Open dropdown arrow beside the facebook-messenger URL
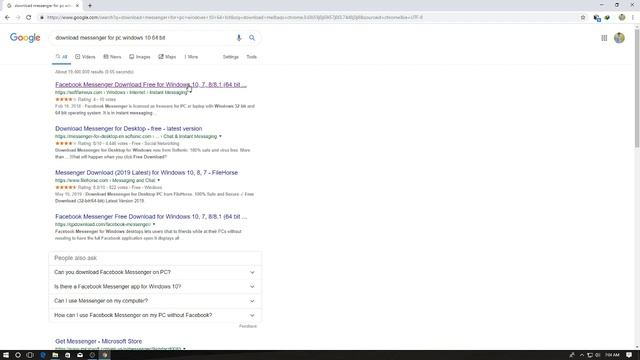 pyautogui.click(x=154, y=224)
